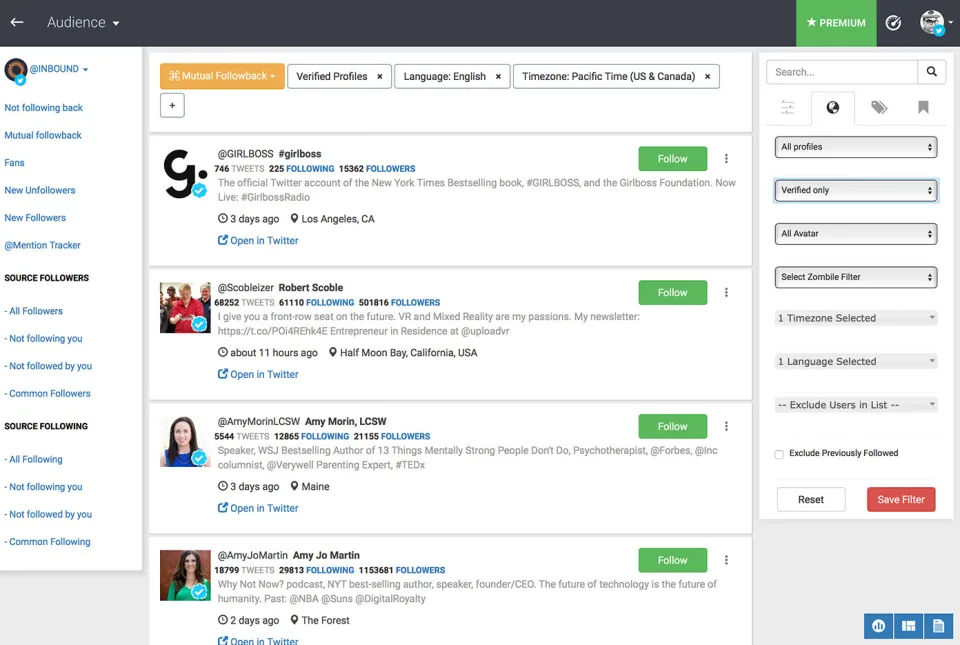Follow Amy Jo Martin
Image resolution: width=960 pixels, height=645 pixels.
point(672,560)
